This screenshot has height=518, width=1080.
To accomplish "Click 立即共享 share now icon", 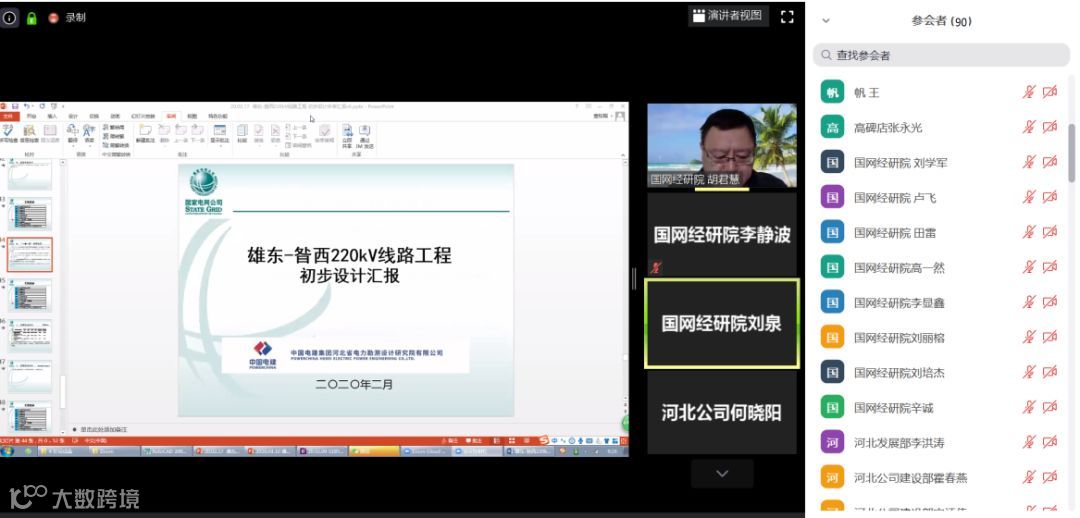I will [347, 137].
